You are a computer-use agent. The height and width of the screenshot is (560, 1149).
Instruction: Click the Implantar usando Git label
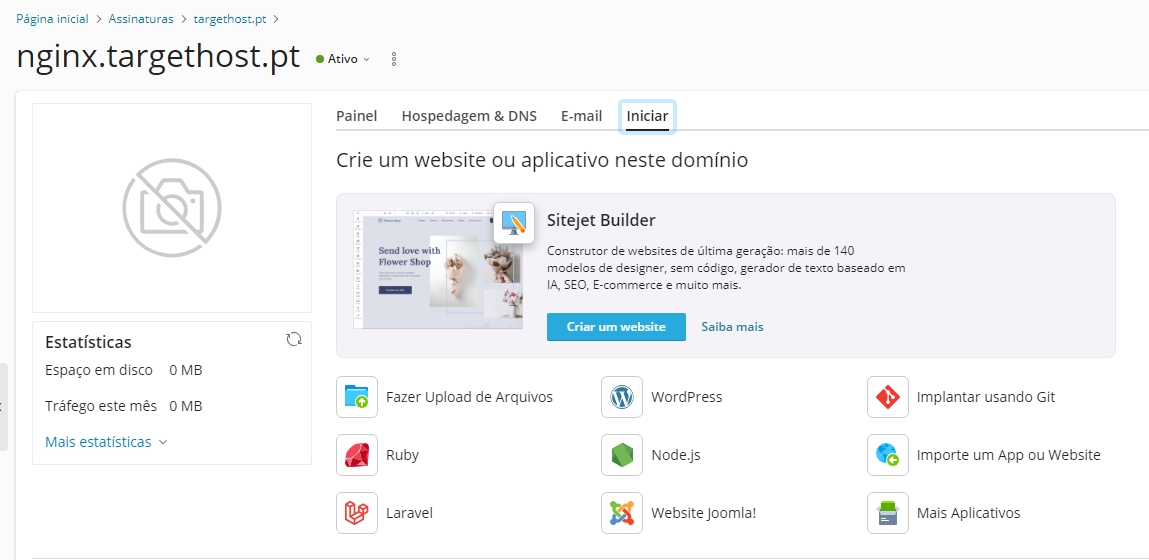click(x=986, y=397)
